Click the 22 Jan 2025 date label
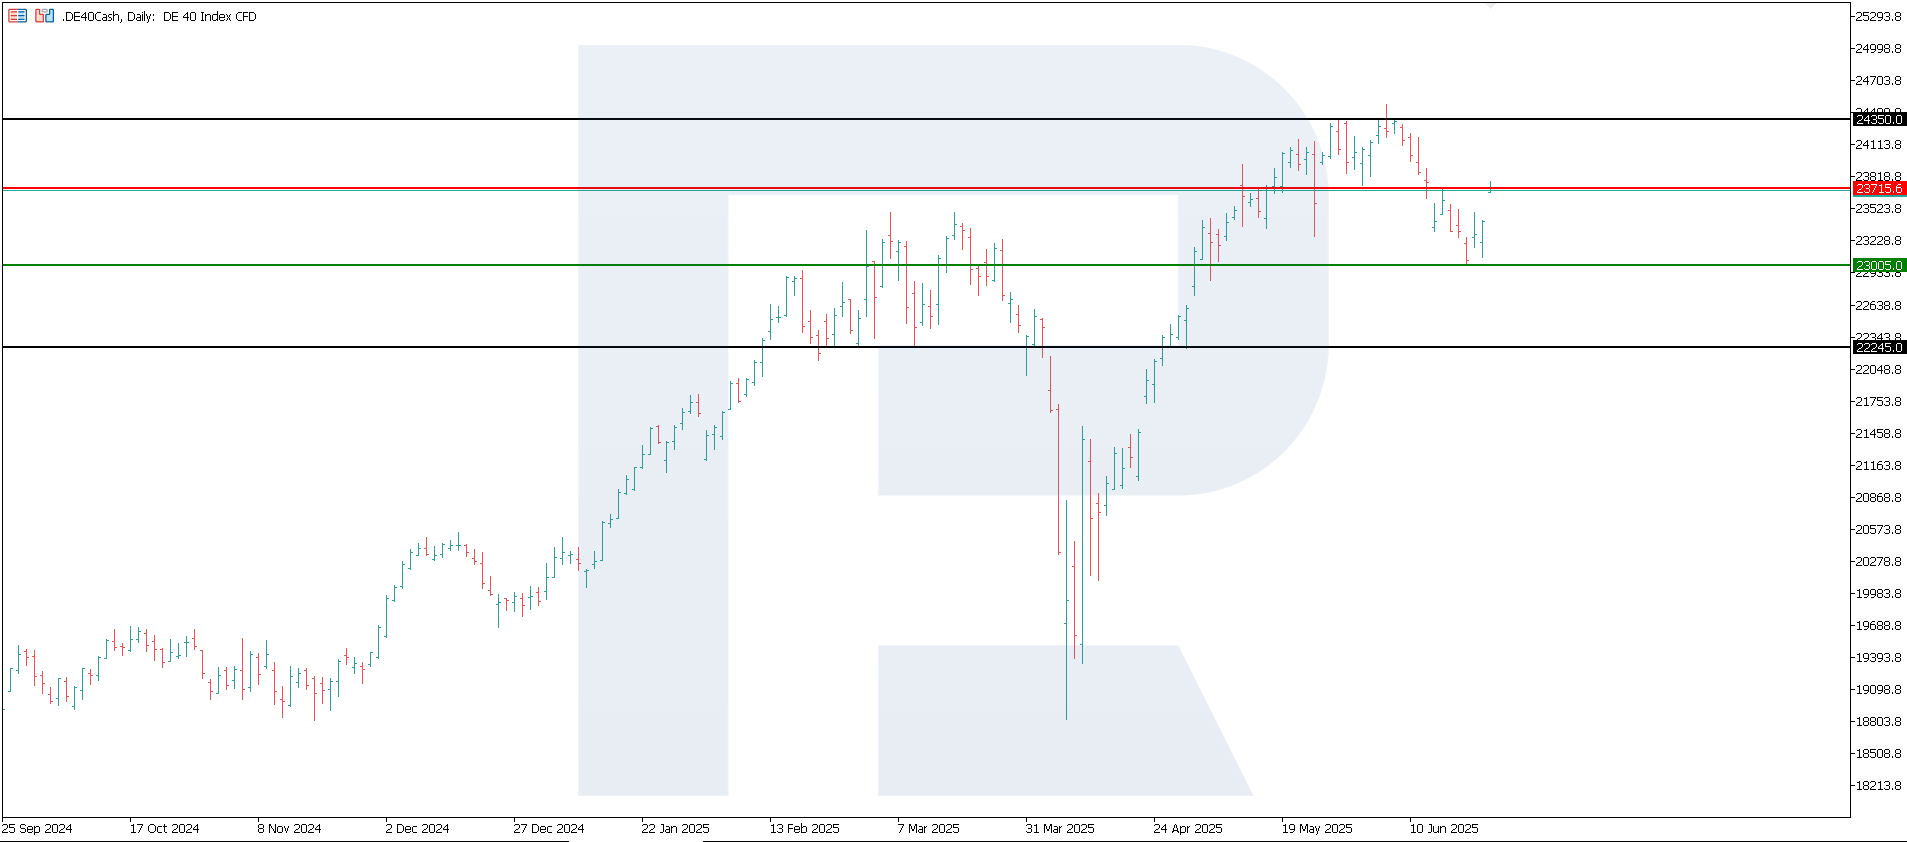 (675, 828)
